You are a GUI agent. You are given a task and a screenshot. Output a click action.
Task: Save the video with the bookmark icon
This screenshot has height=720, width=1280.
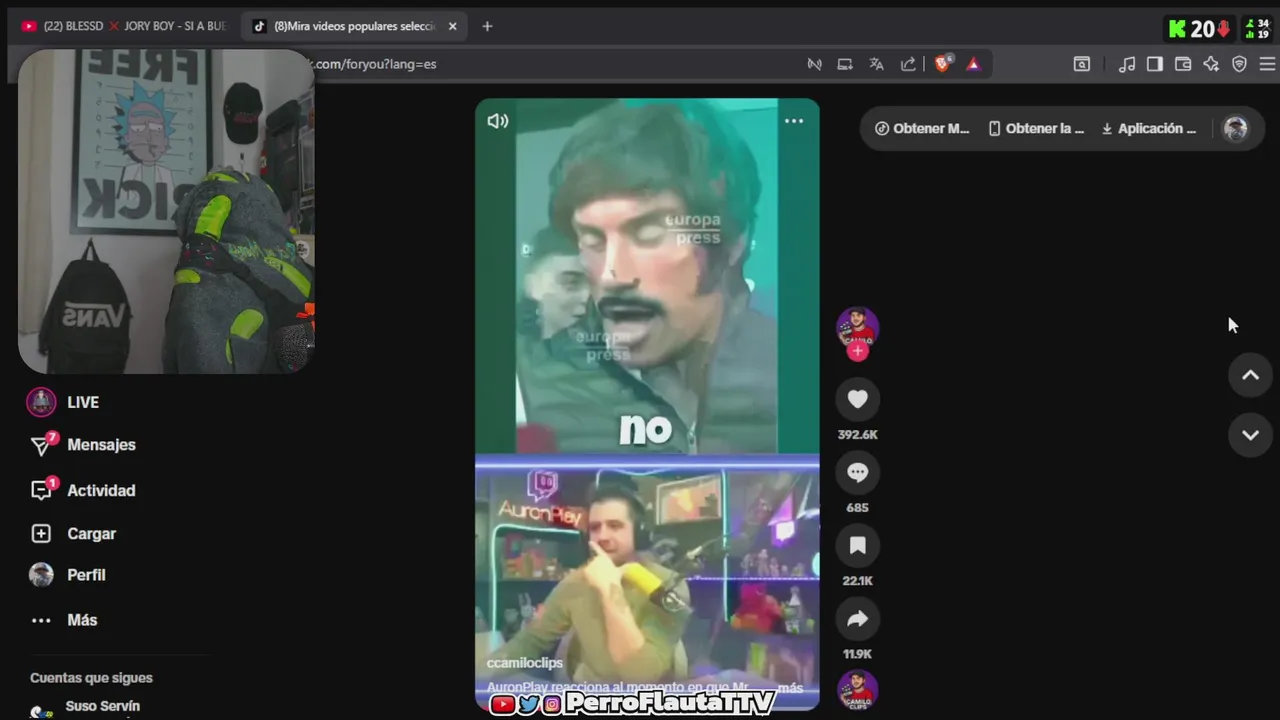(857, 546)
